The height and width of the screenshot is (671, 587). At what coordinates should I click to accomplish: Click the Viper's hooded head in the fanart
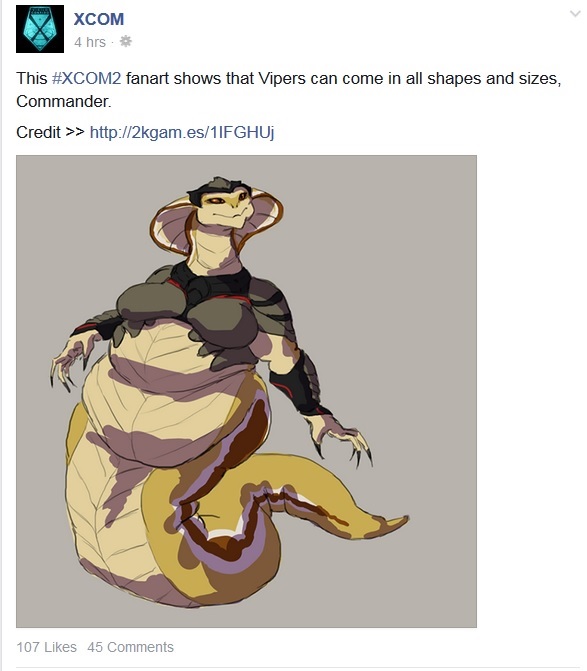point(216,216)
